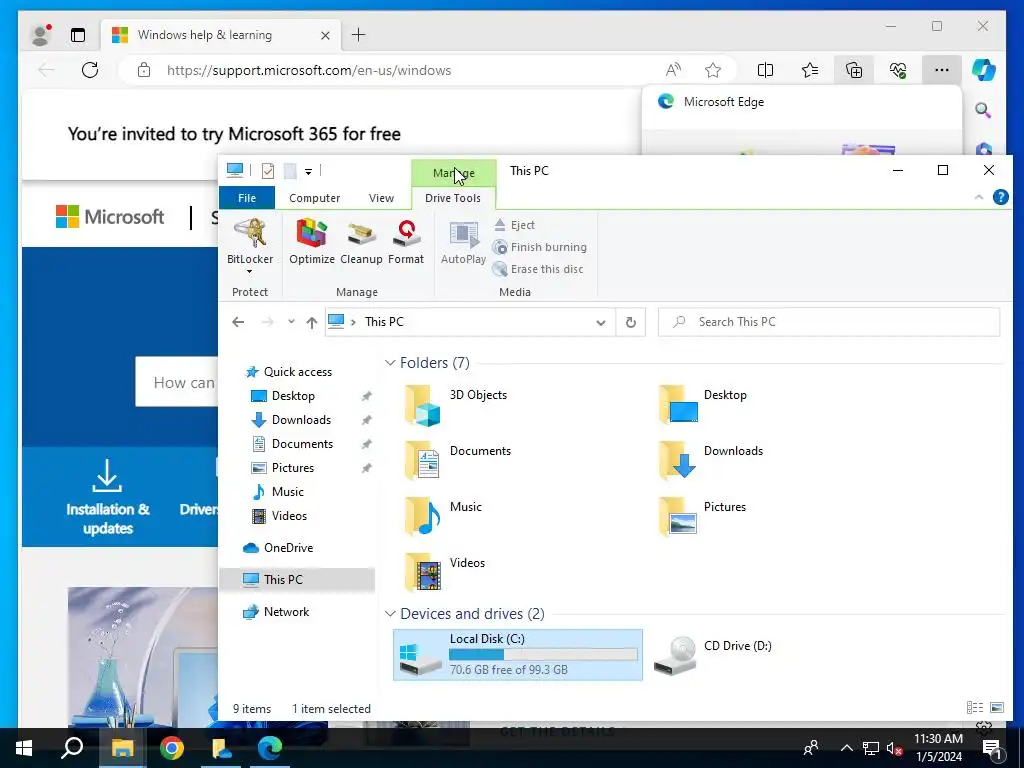Open the Explorer help question mark

(x=1000, y=197)
